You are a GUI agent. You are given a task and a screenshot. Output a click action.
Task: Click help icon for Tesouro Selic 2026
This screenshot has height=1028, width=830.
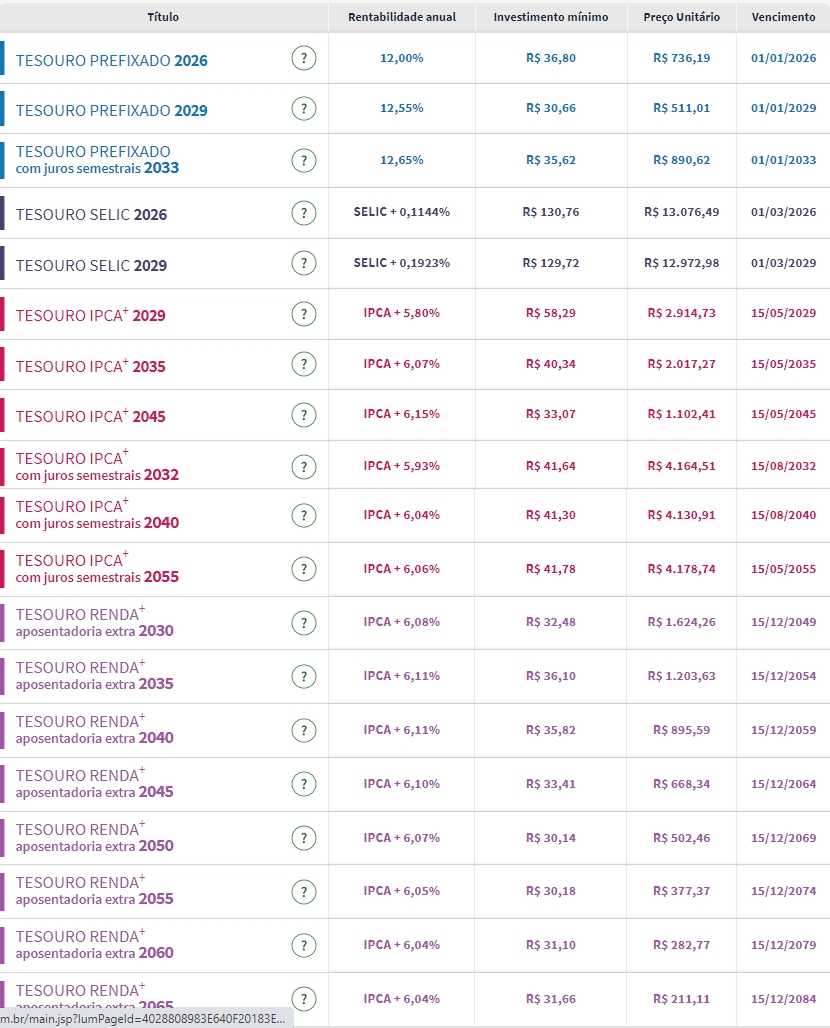pos(304,213)
